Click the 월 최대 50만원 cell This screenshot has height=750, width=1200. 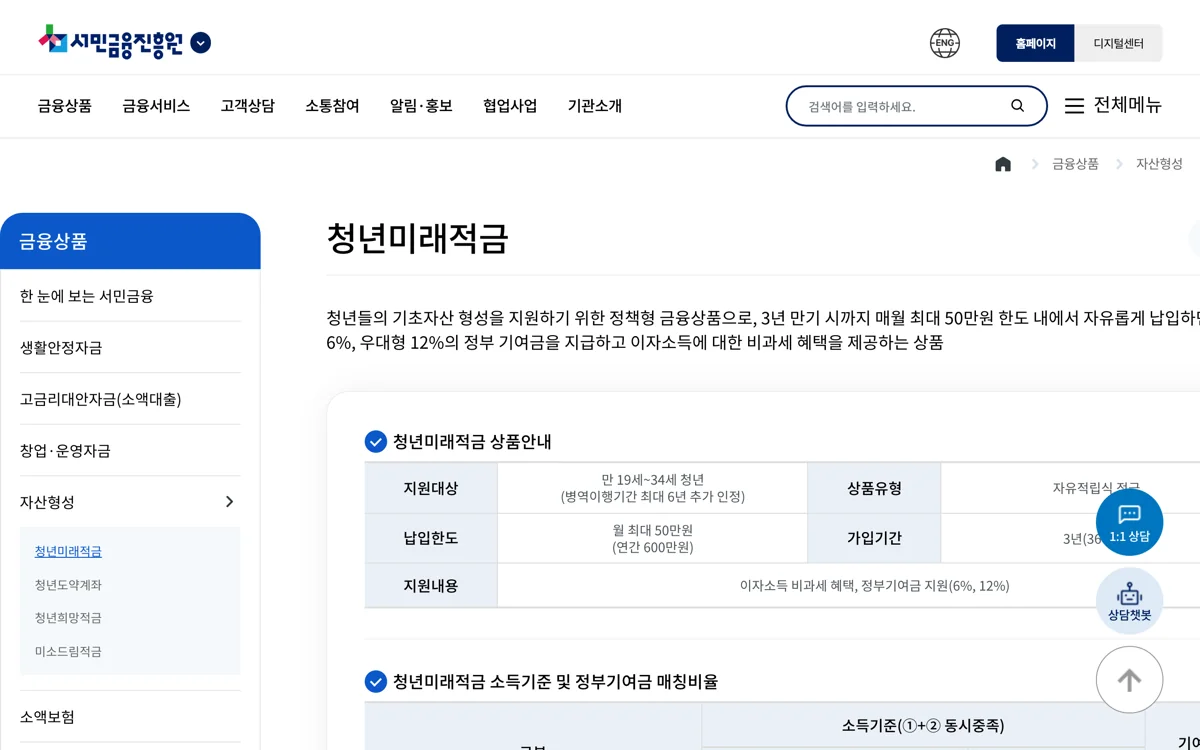click(x=652, y=538)
